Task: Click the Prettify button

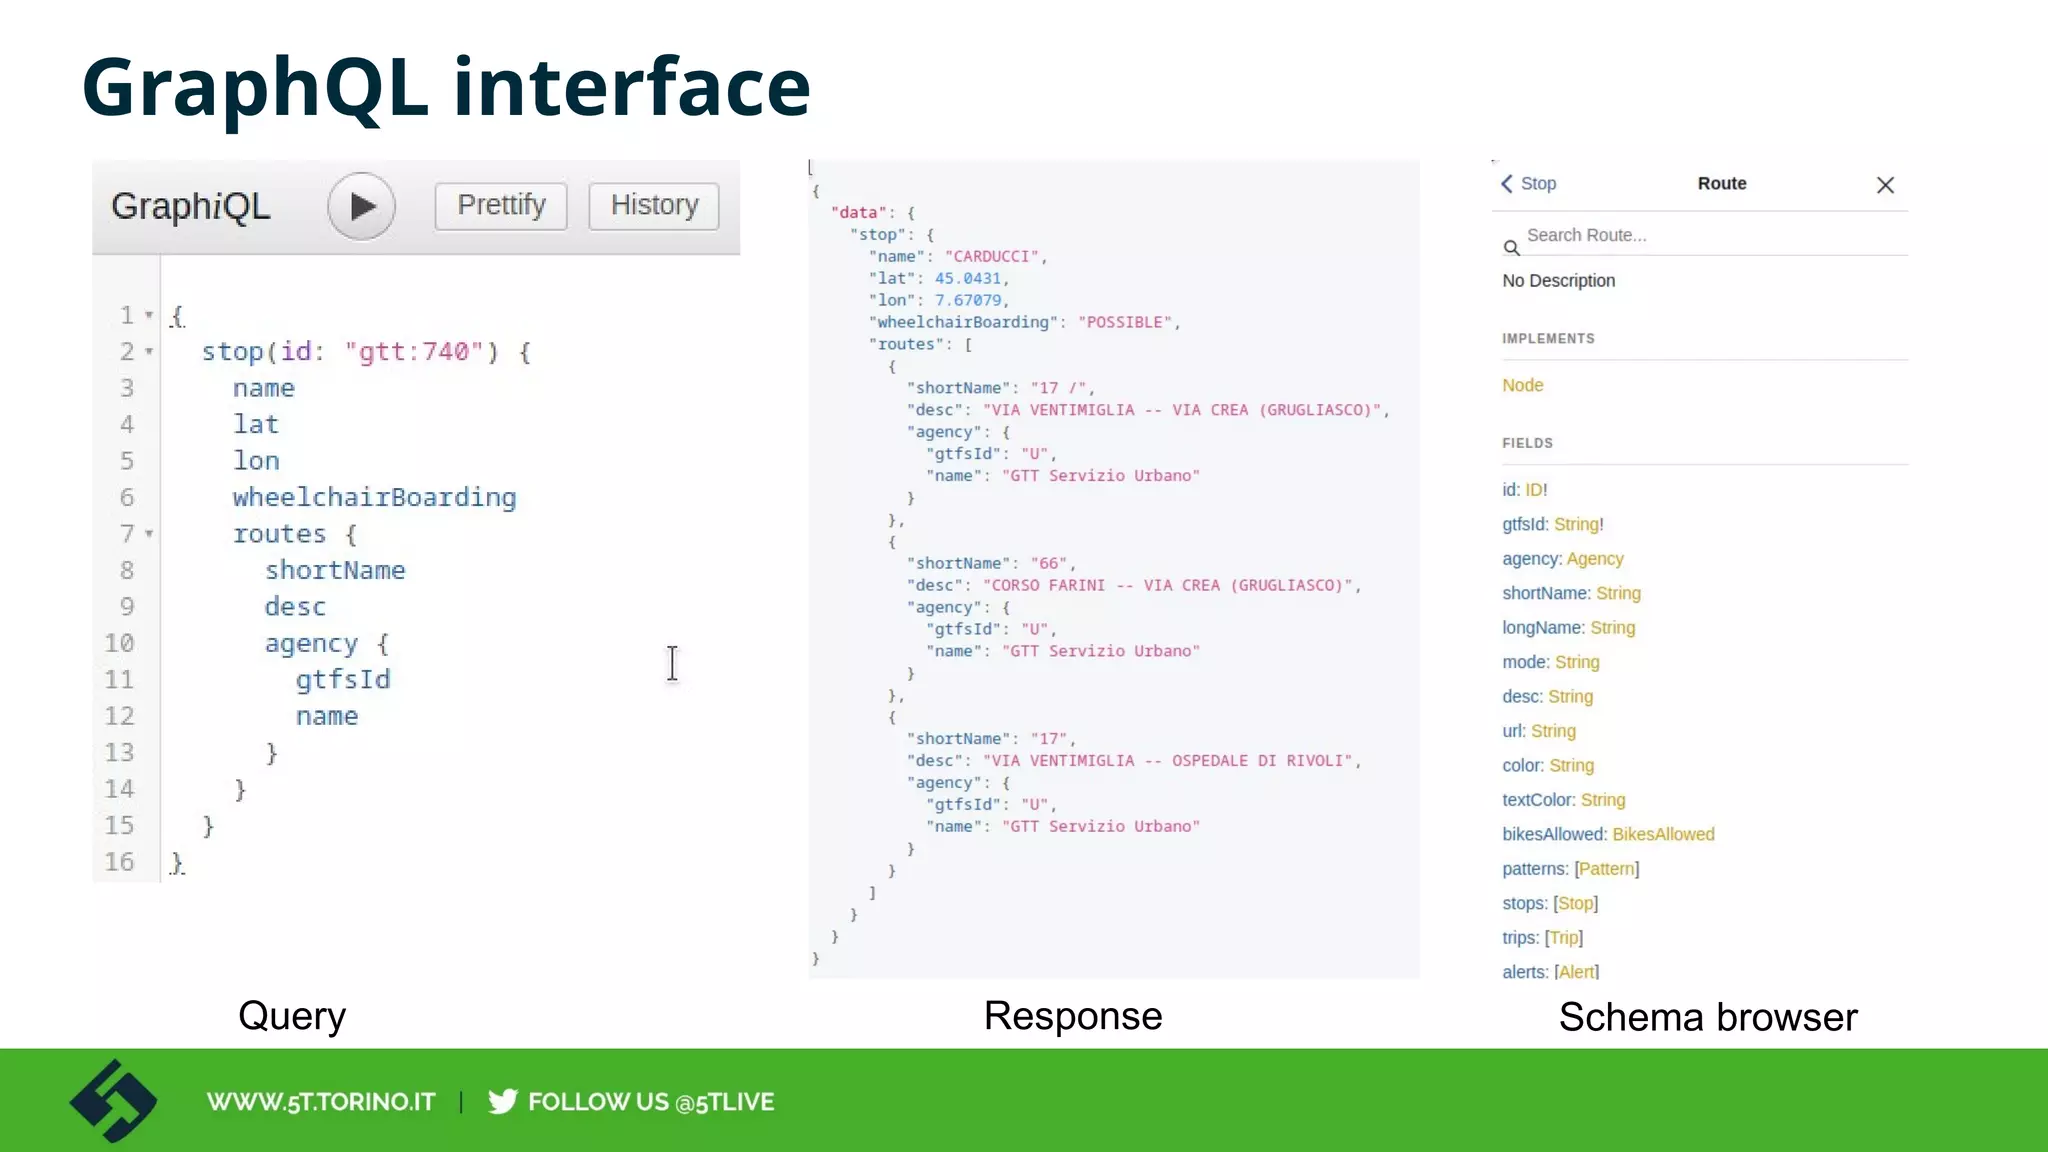Action: coord(501,206)
